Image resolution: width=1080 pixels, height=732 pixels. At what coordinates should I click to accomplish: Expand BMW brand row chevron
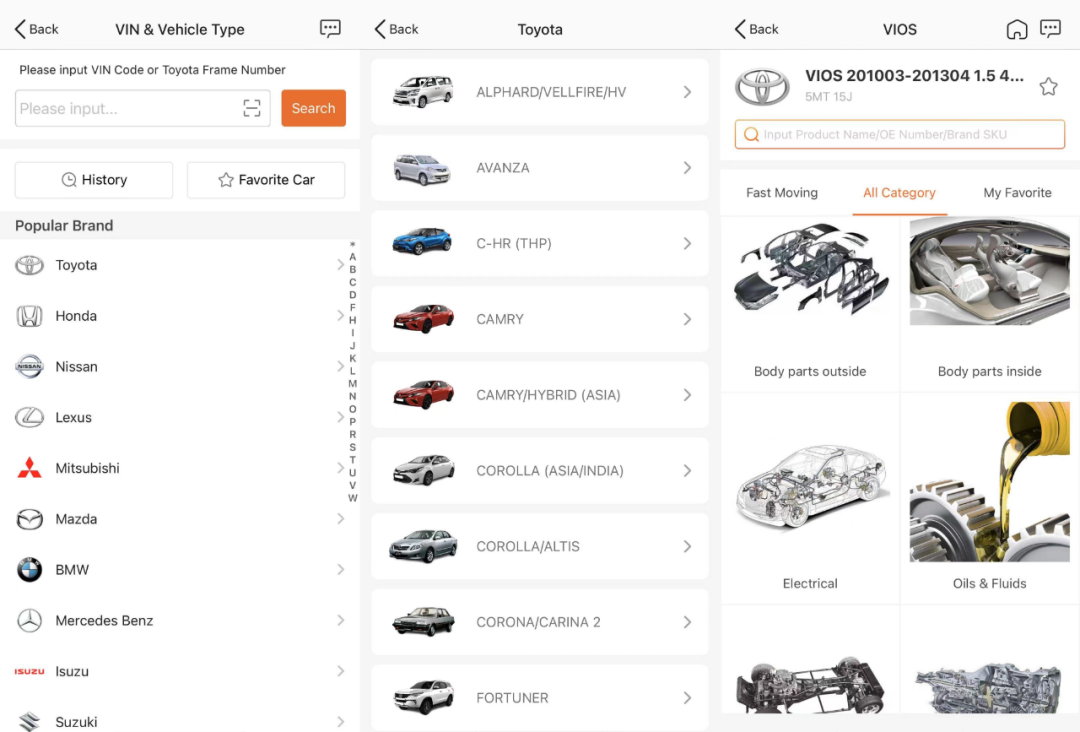tap(340, 569)
